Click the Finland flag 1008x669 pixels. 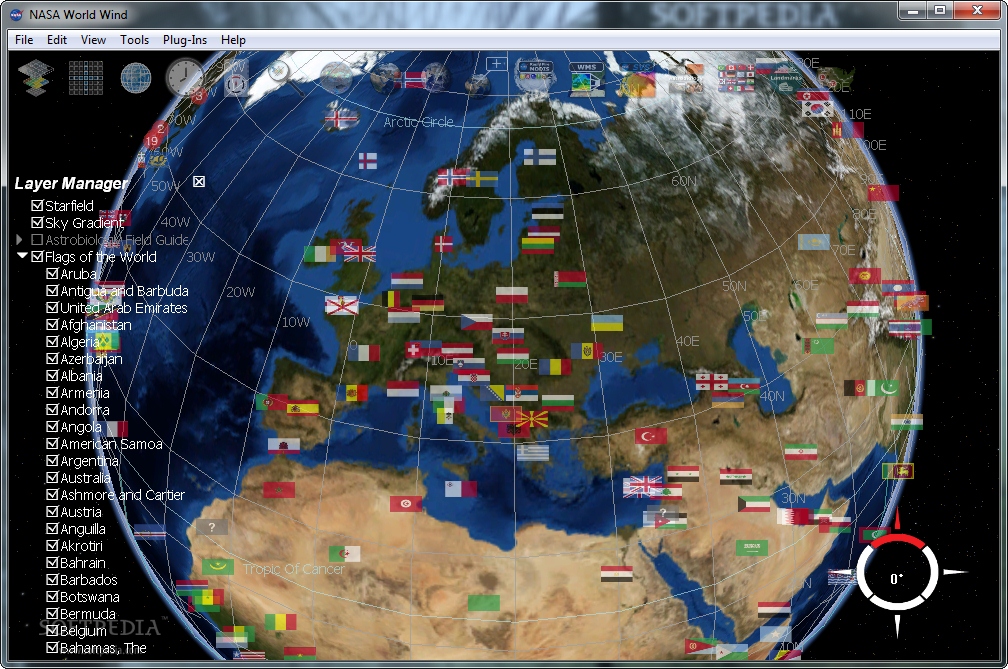[x=539, y=157]
